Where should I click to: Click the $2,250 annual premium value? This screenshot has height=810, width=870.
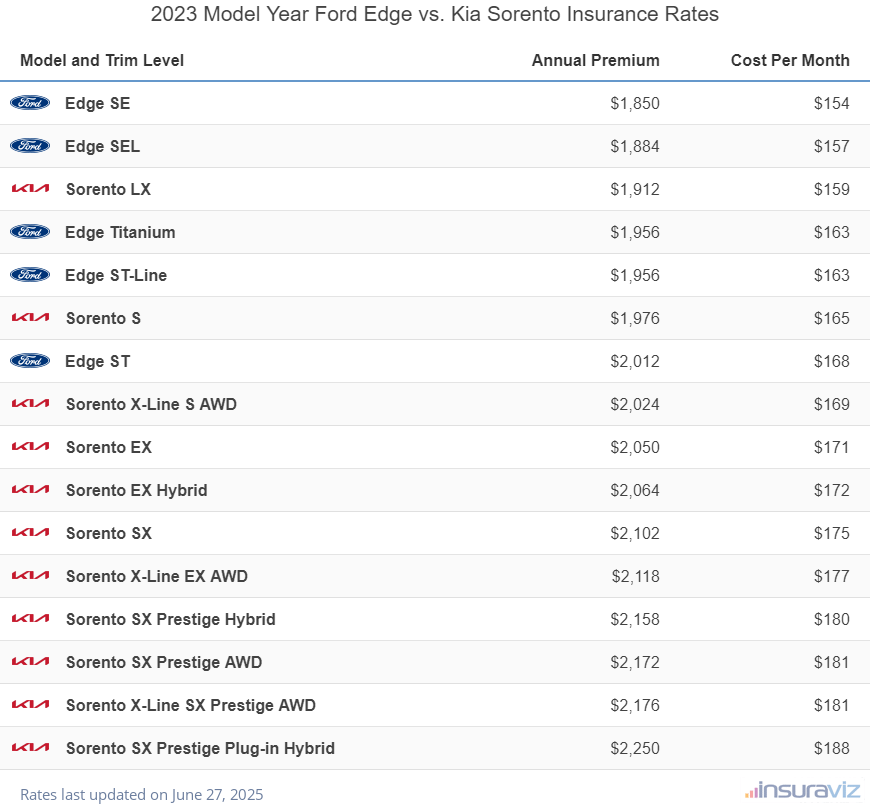(635, 748)
